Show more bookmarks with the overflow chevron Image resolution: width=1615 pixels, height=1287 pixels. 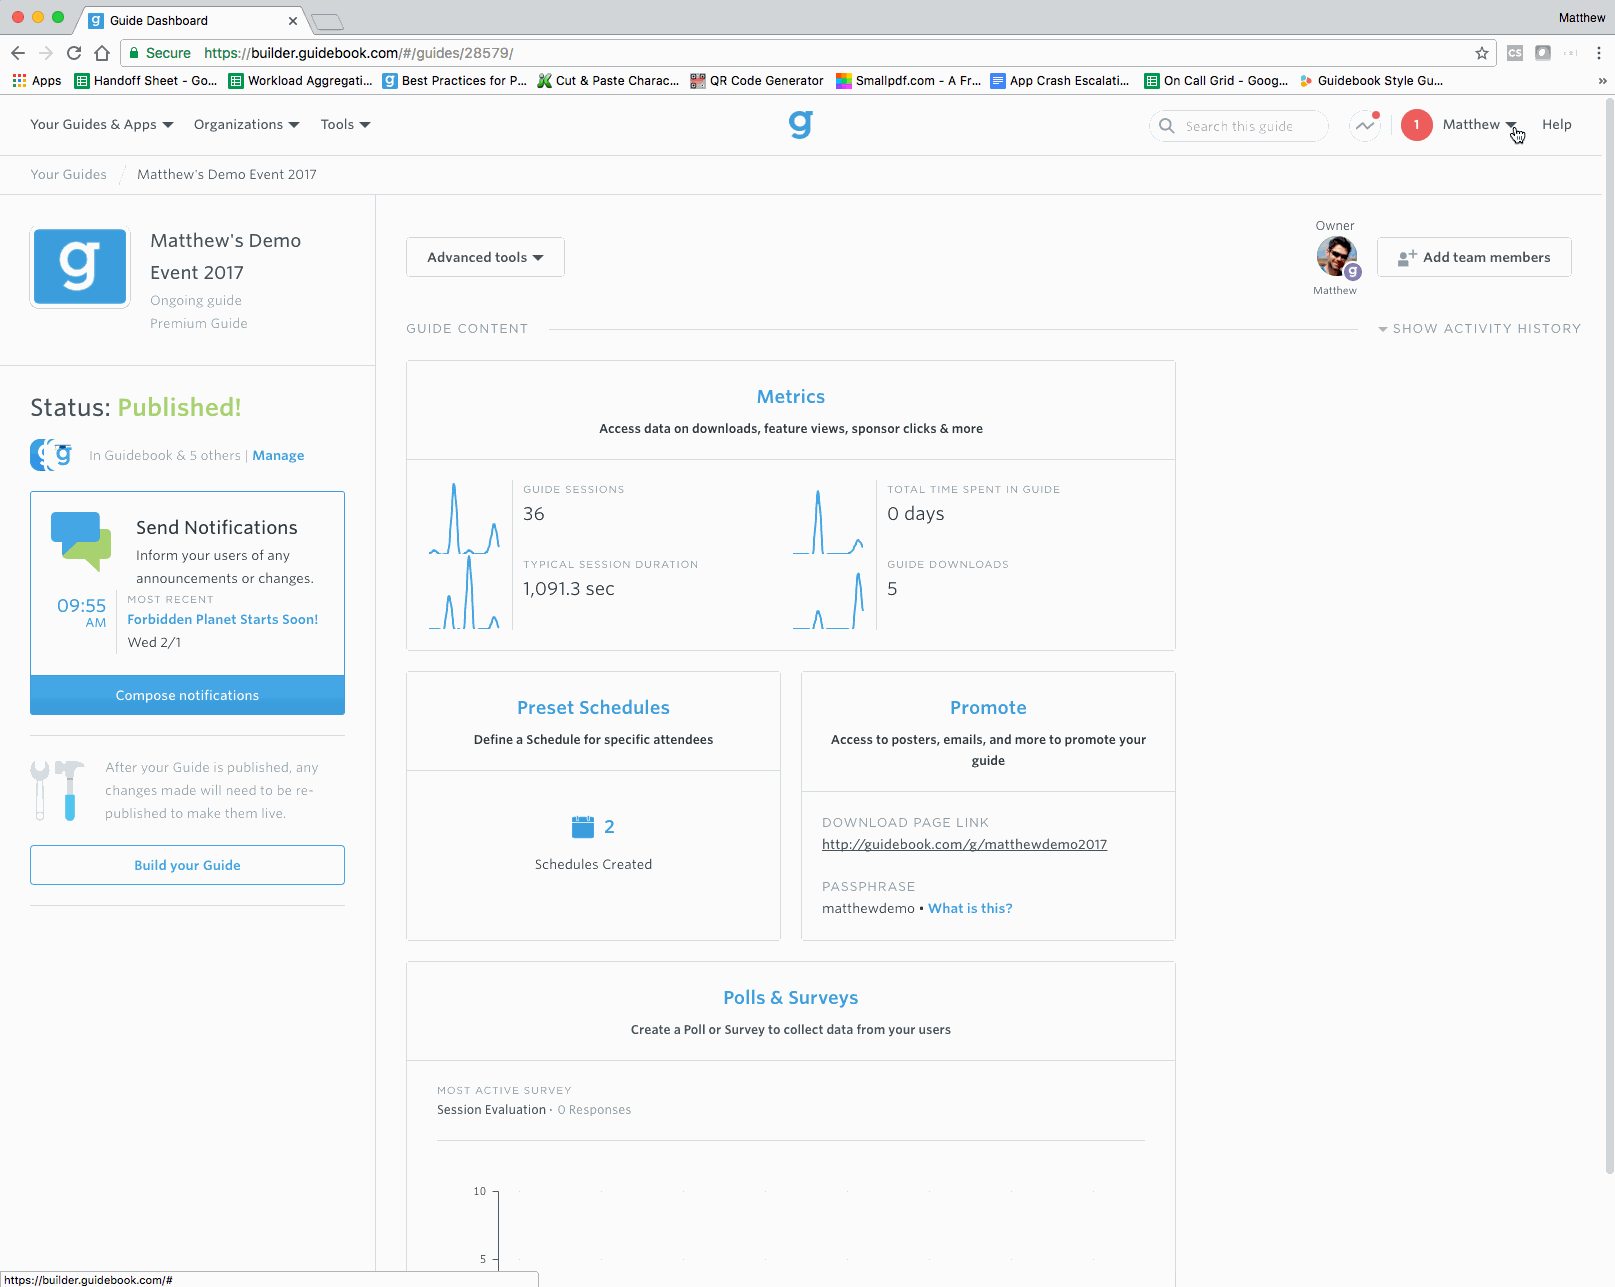coord(1602,81)
